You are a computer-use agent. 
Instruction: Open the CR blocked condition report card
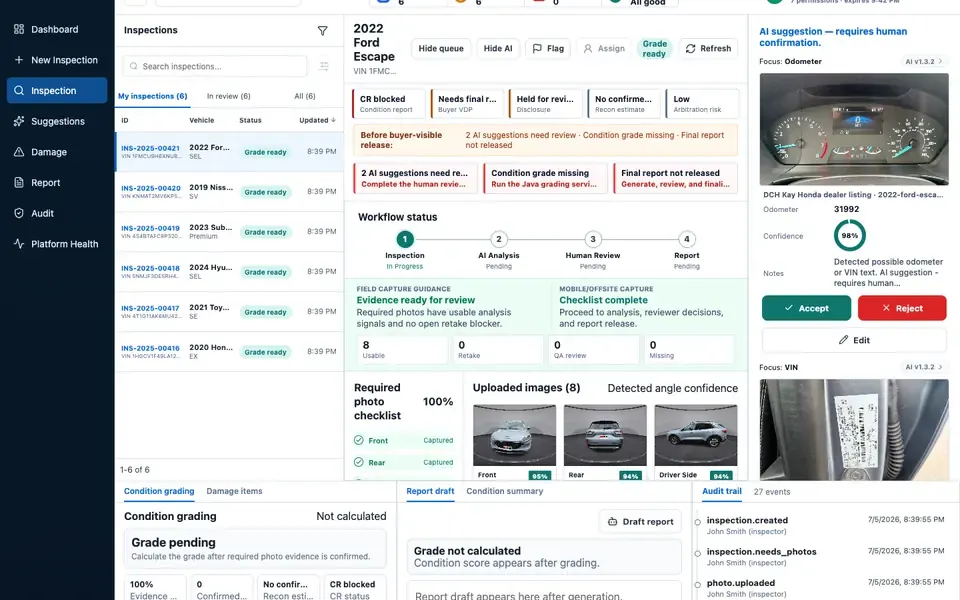389,103
